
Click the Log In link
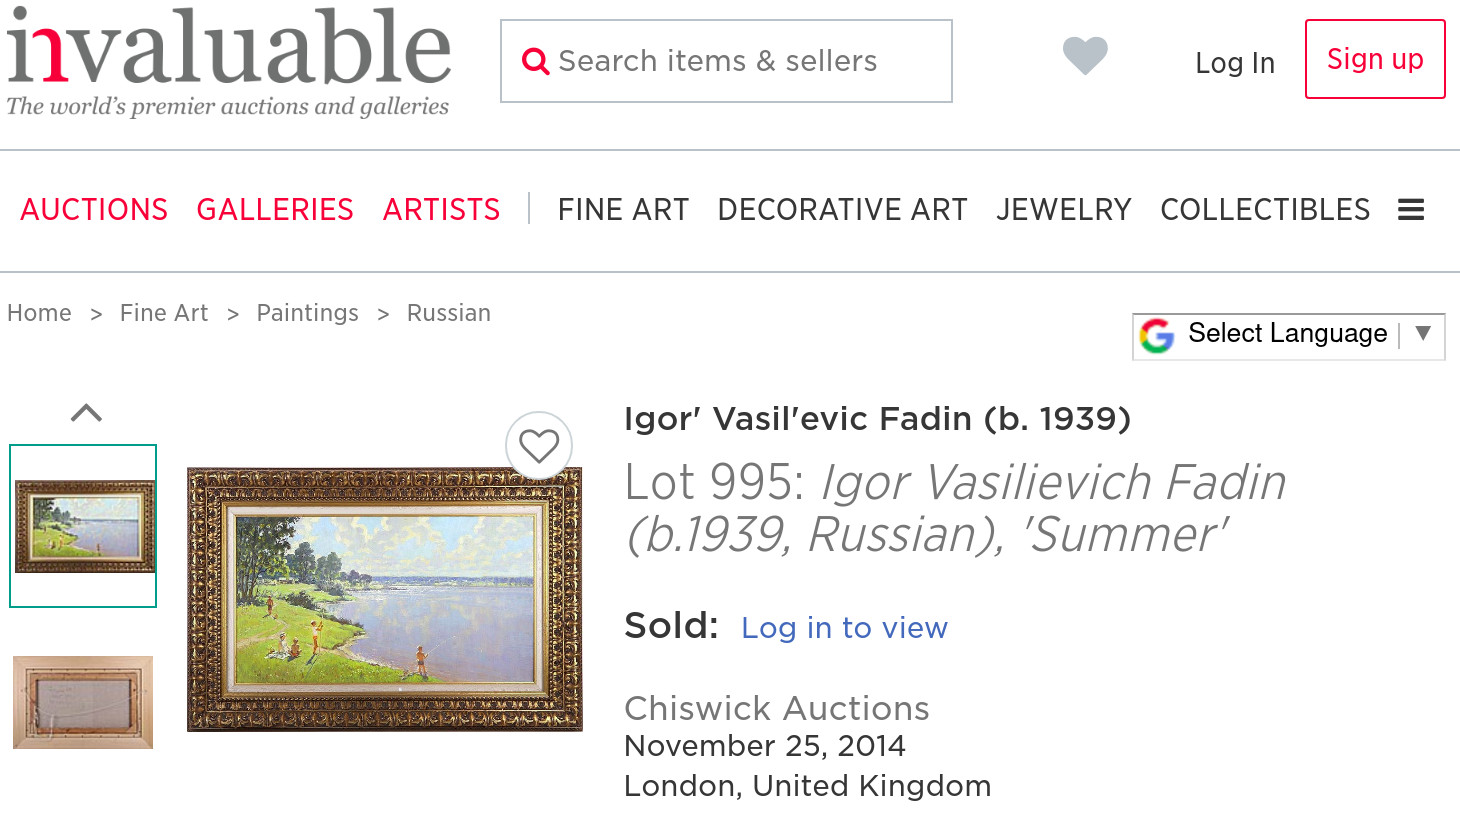(x=1235, y=63)
